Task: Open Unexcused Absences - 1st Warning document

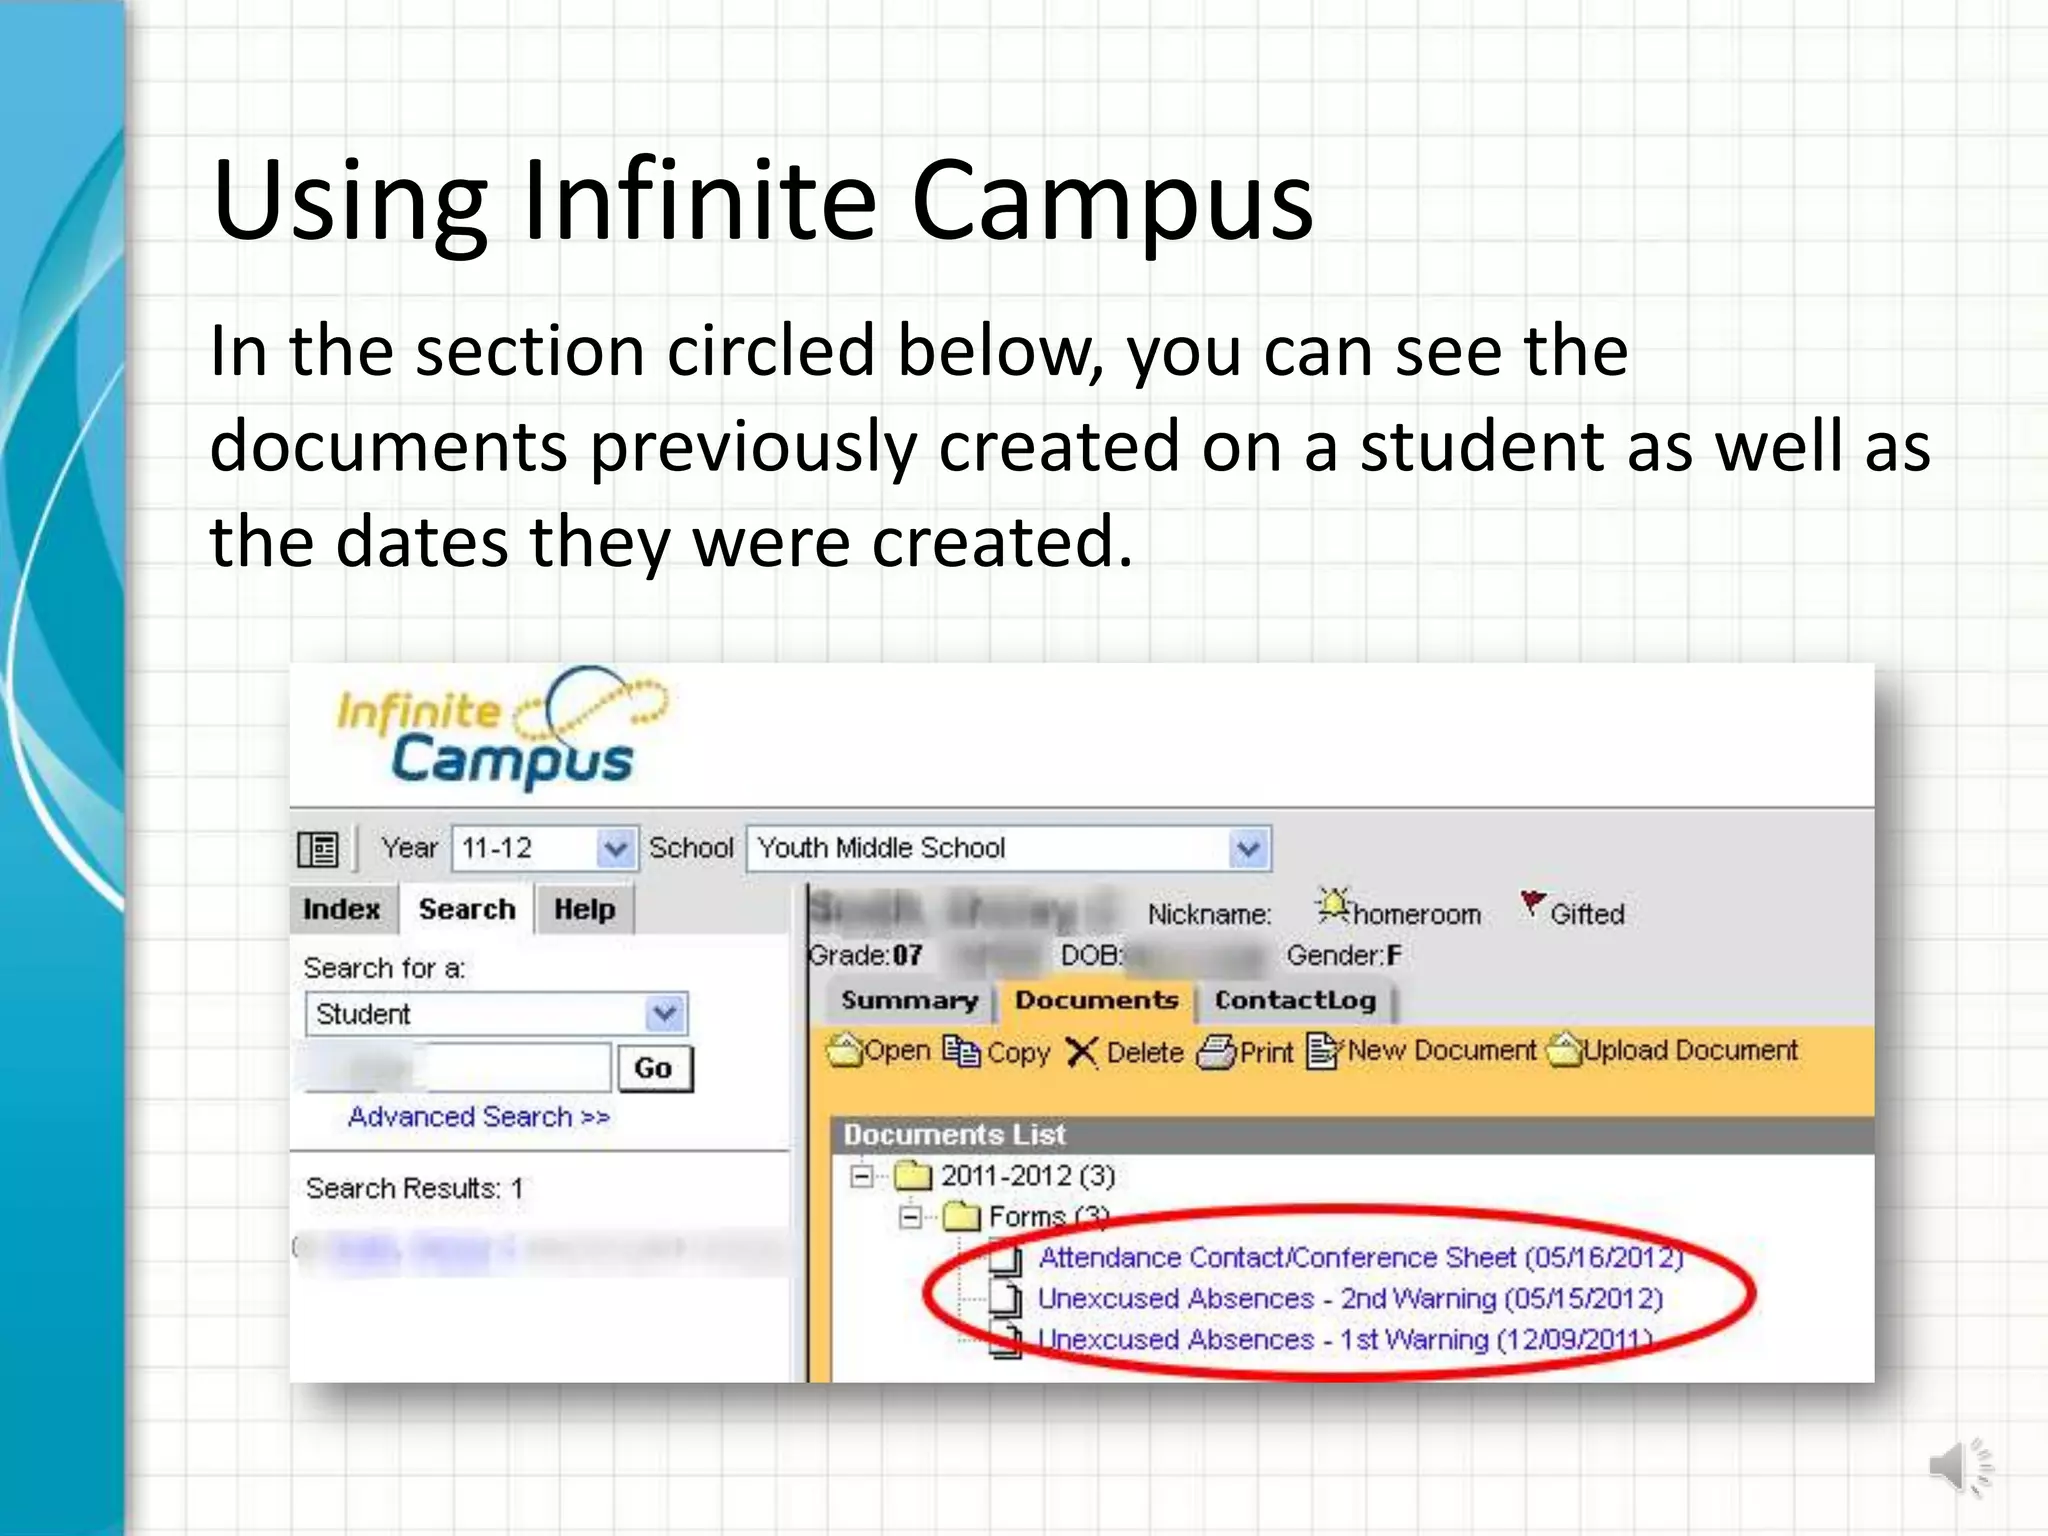Action: (x=1345, y=1339)
